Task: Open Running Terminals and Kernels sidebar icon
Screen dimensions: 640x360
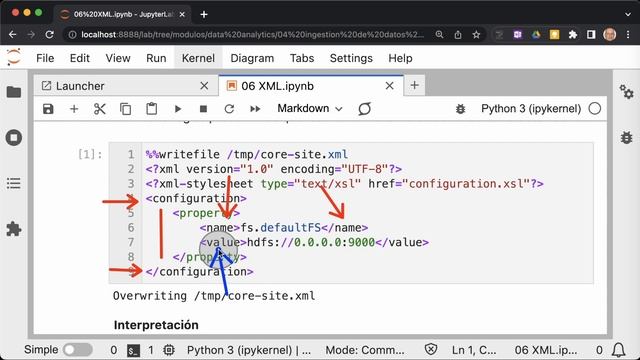Action: pos(14,138)
